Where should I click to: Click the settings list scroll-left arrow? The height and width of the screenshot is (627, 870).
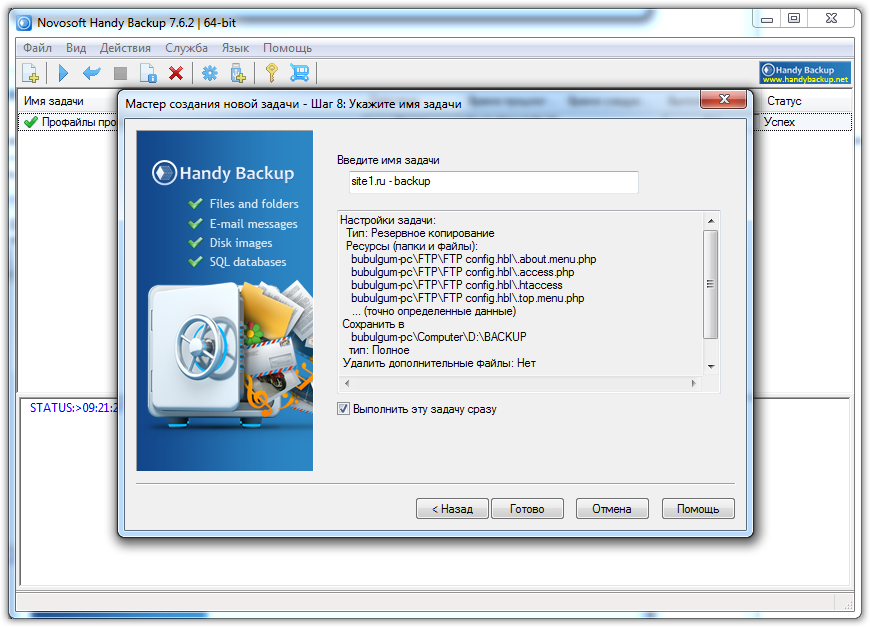tap(347, 383)
